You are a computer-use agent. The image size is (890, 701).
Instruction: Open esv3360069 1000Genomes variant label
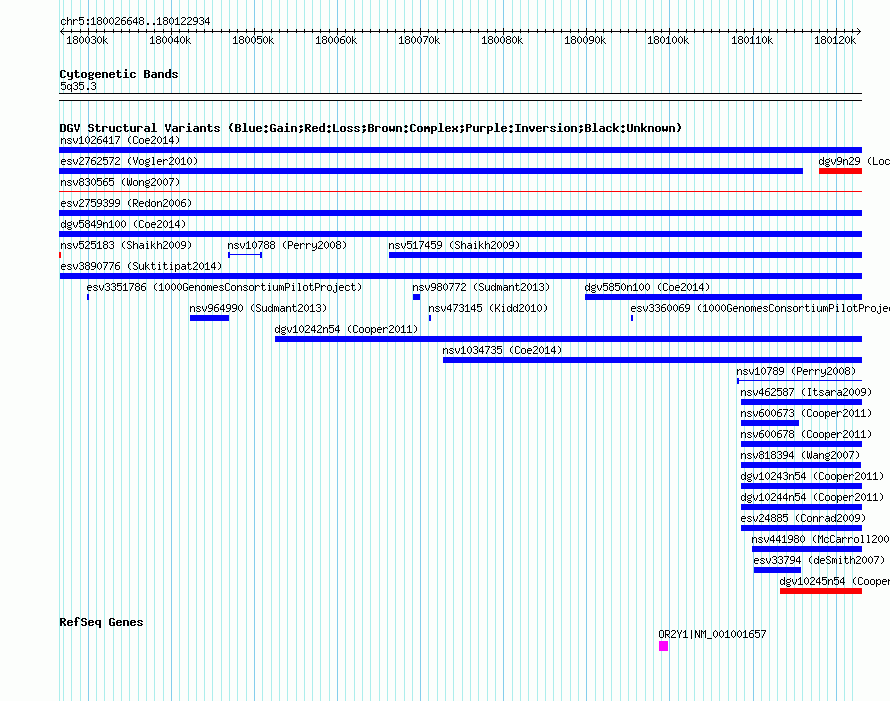click(760, 308)
